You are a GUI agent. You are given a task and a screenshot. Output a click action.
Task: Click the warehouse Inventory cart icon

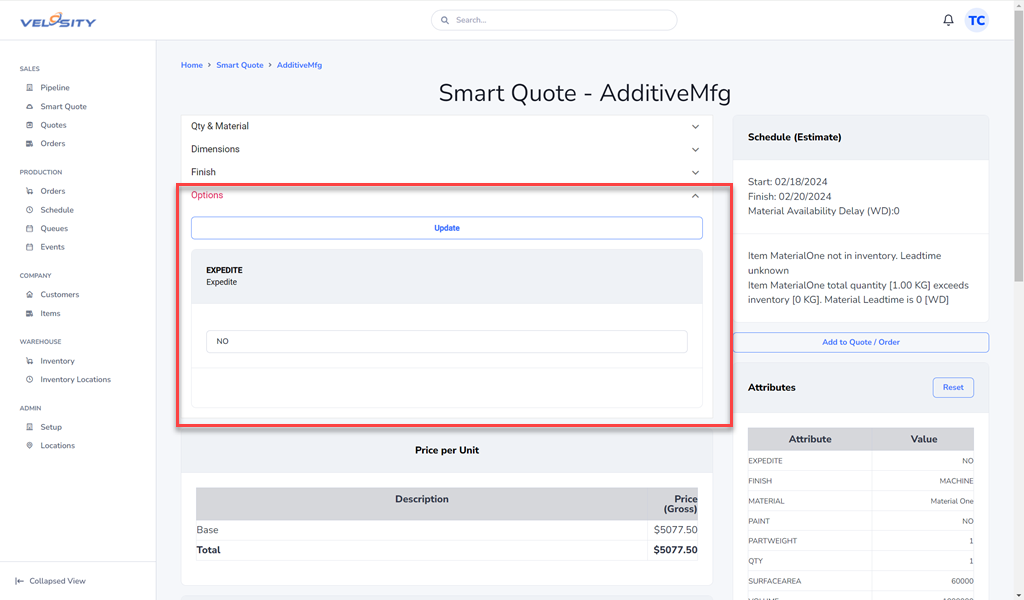tap(30, 361)
